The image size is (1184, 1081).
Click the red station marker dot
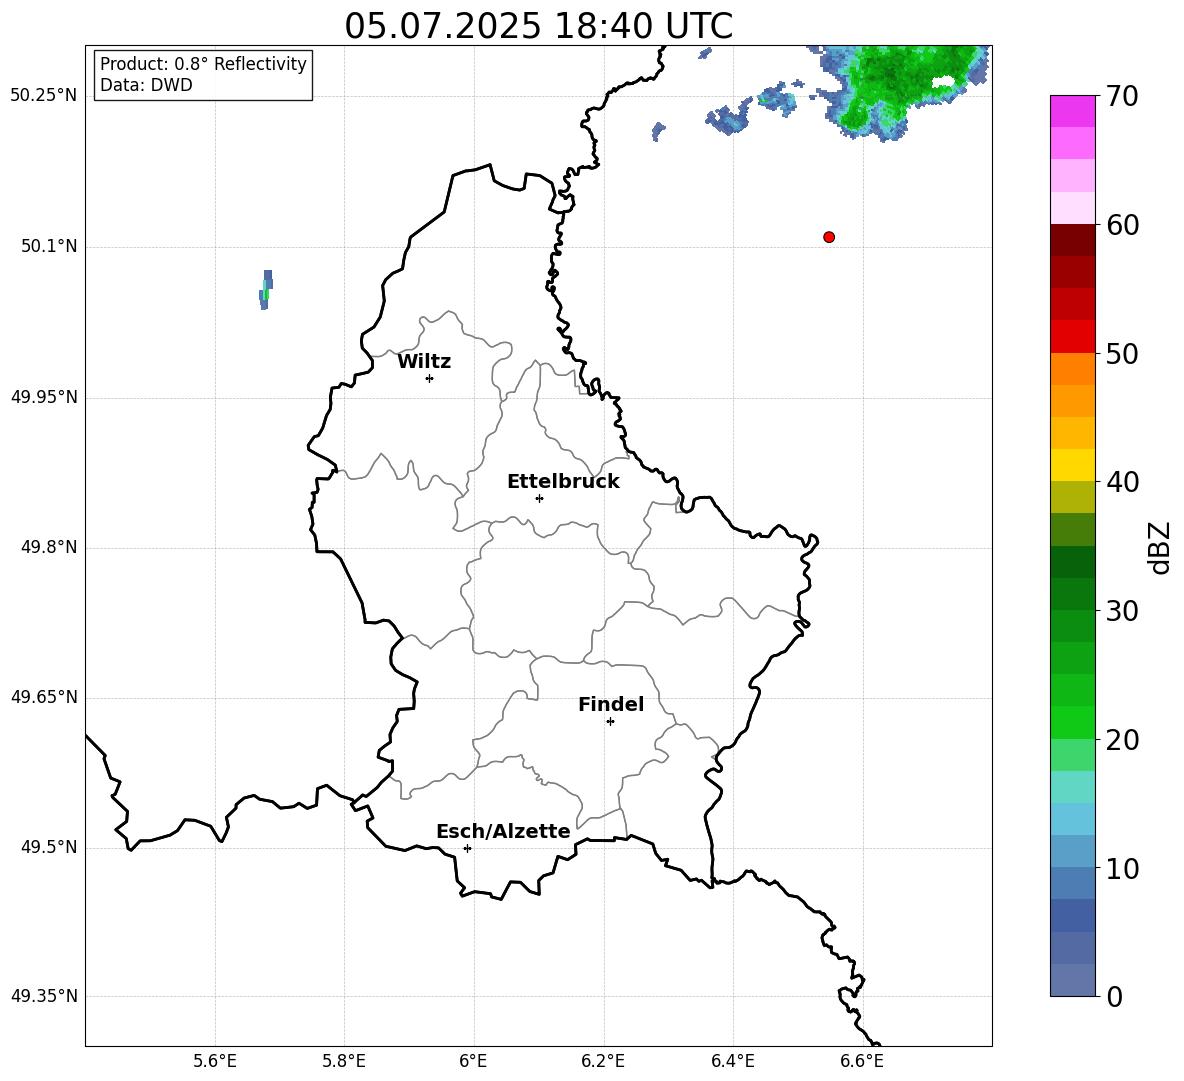point(829,237)
